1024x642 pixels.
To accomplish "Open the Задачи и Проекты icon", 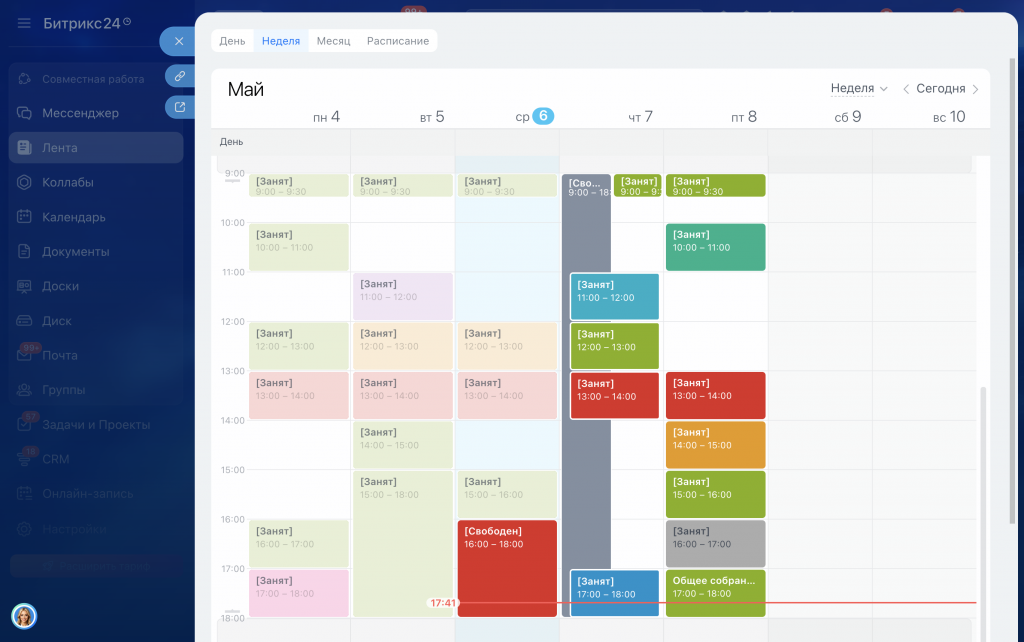I will click(24, 425).
